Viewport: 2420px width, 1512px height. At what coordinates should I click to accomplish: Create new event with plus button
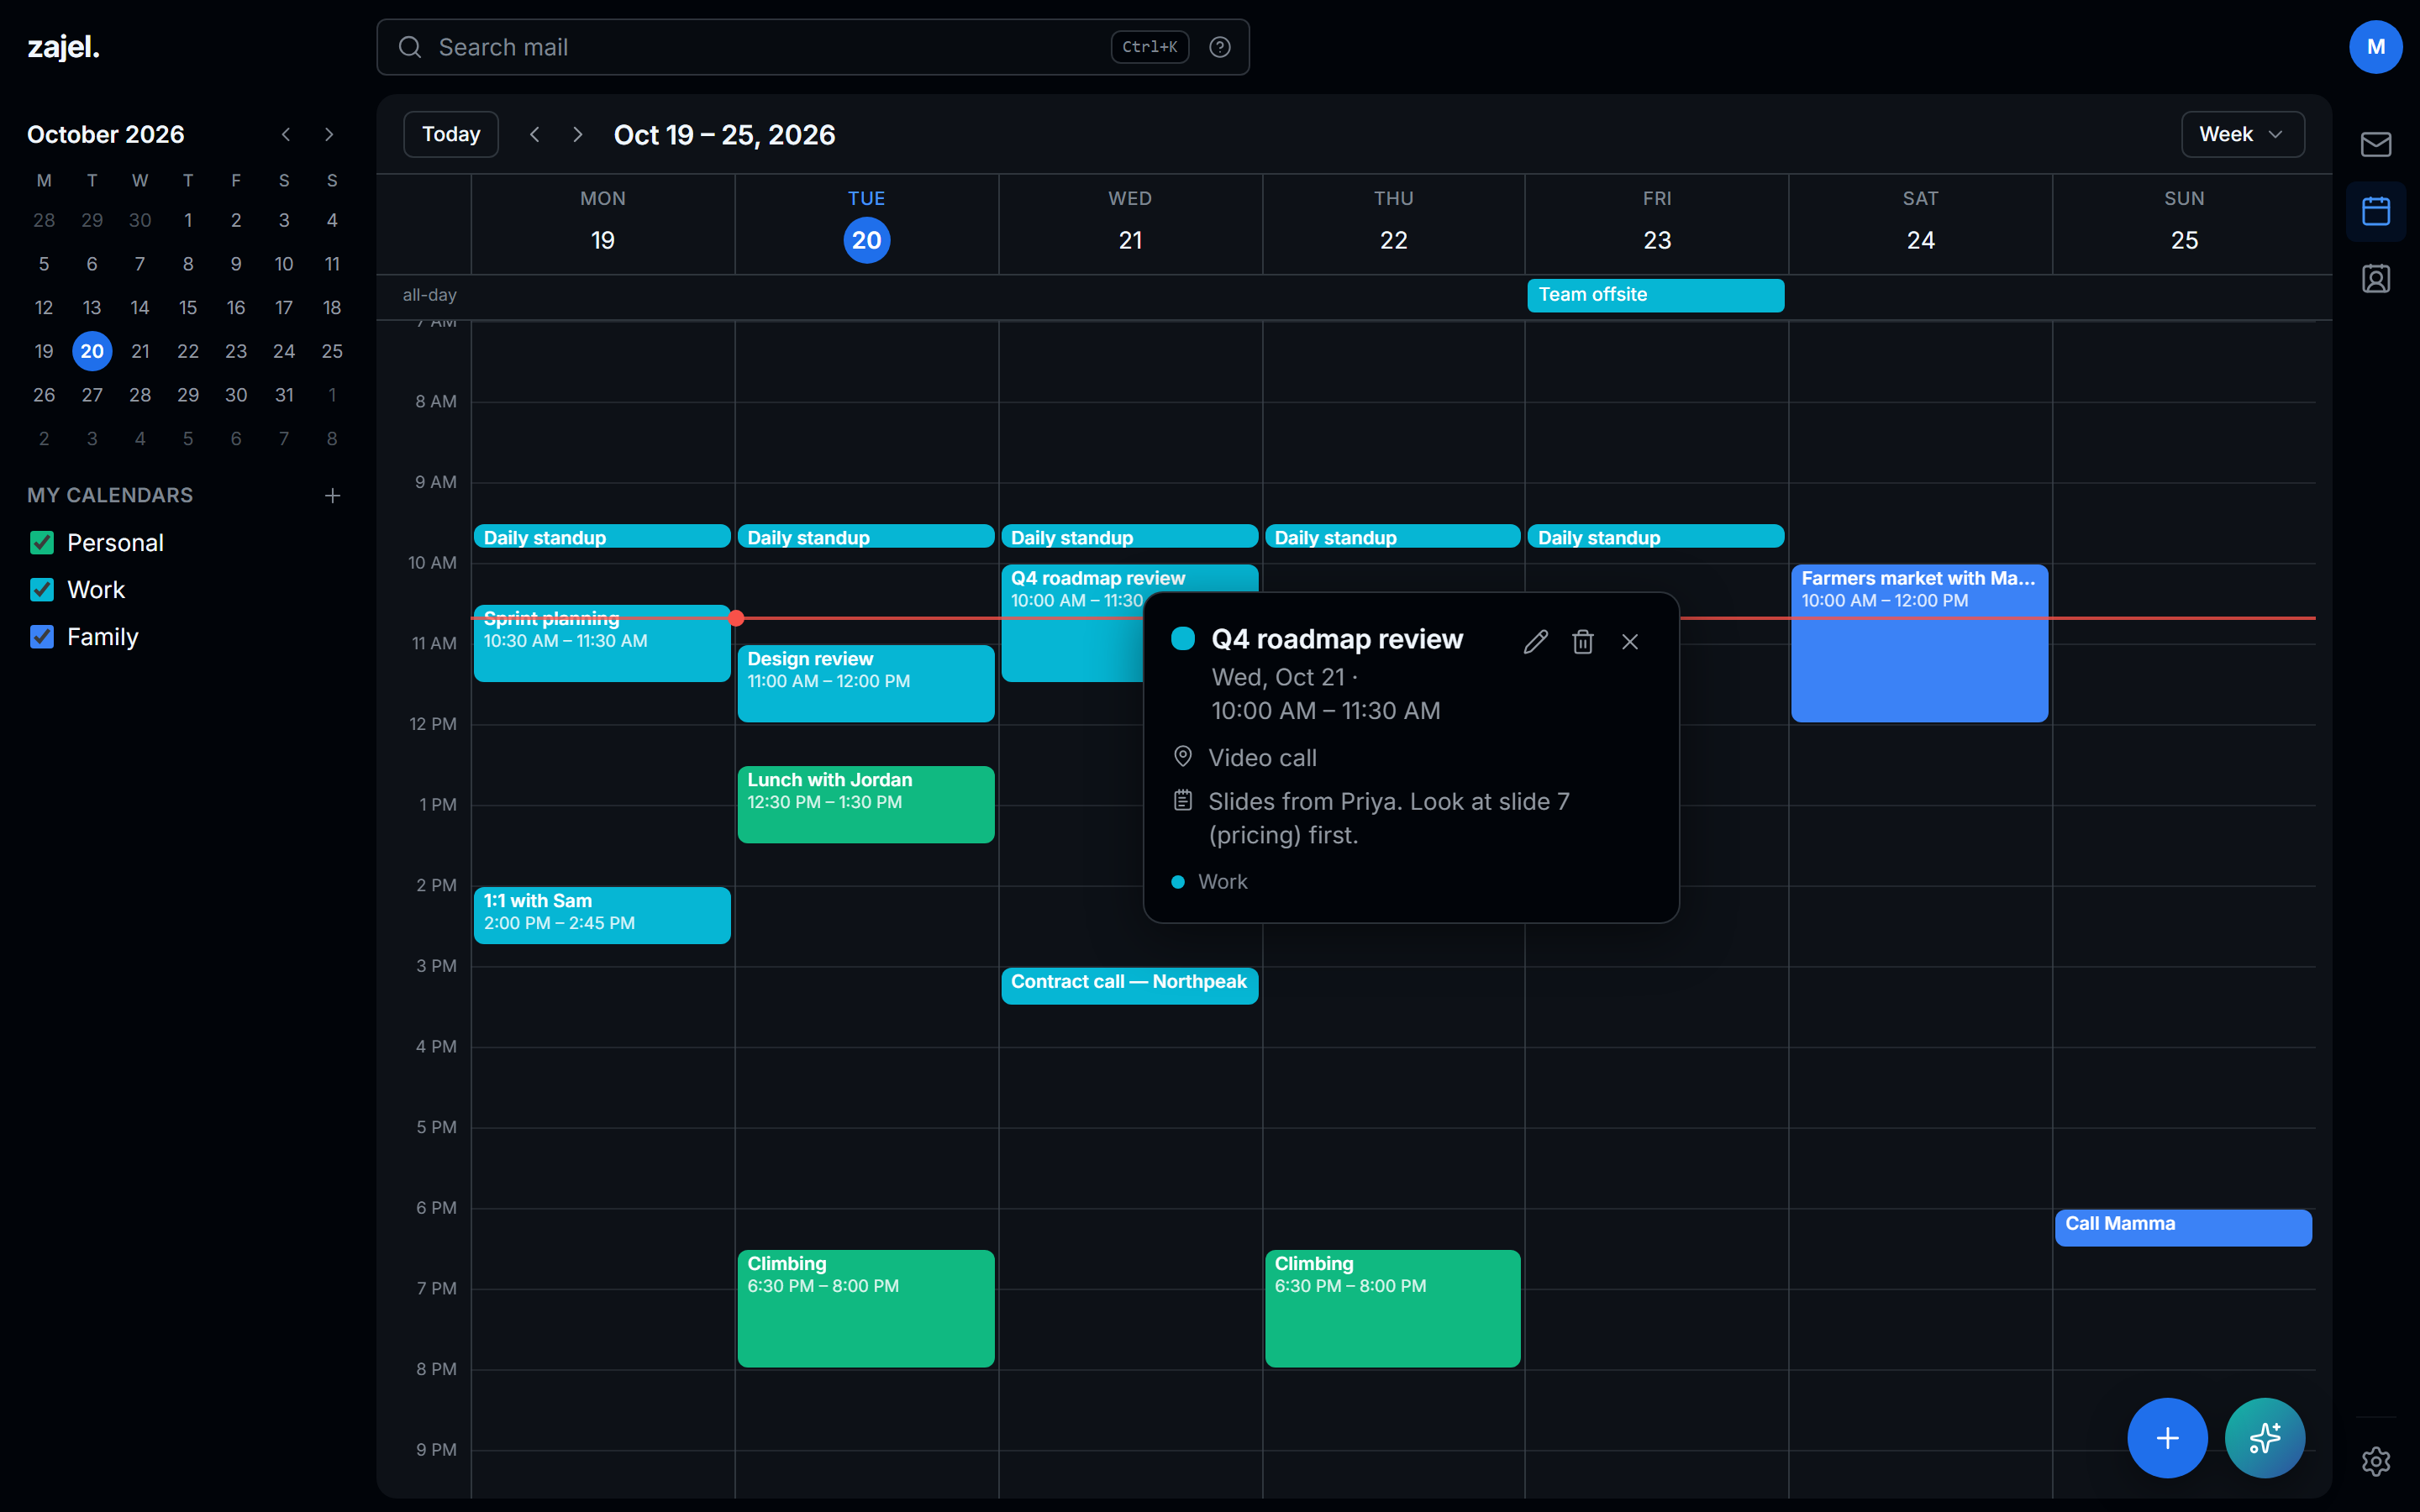pyautogui.click(x=2167, y=1437)
